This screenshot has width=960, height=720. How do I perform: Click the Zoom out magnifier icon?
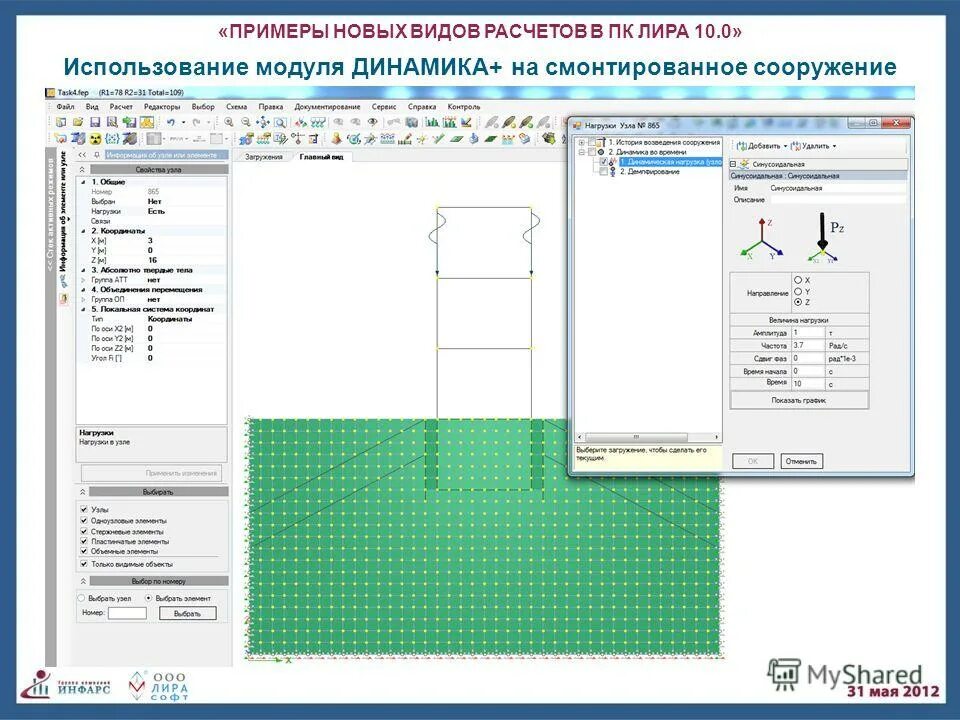click(x=246, y=122)
